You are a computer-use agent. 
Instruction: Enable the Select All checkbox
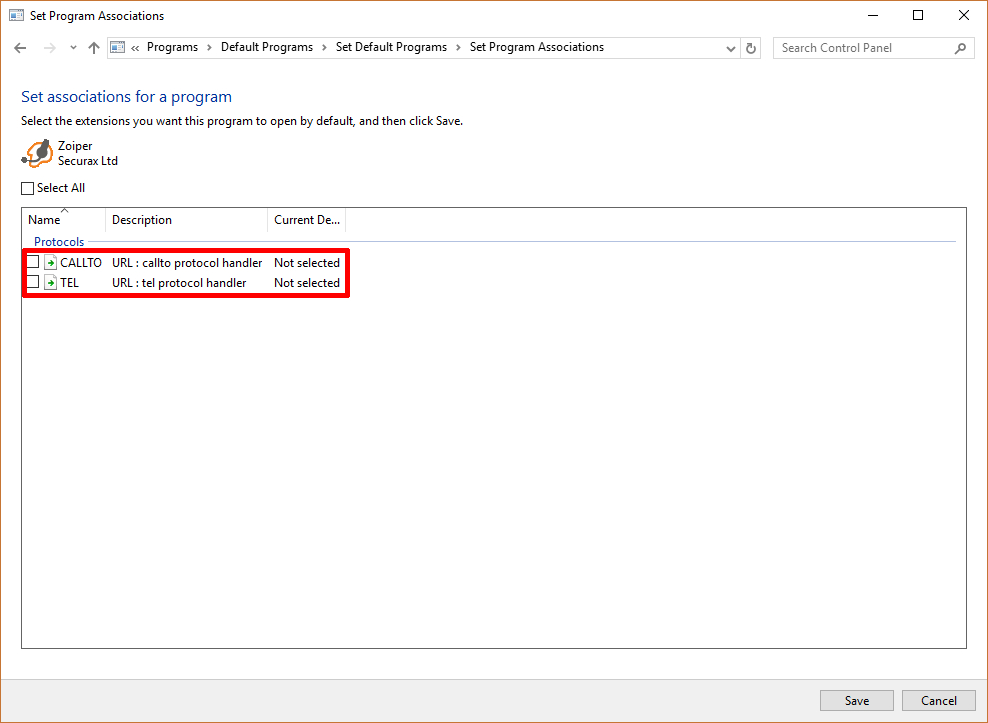(x=28, y=188)
